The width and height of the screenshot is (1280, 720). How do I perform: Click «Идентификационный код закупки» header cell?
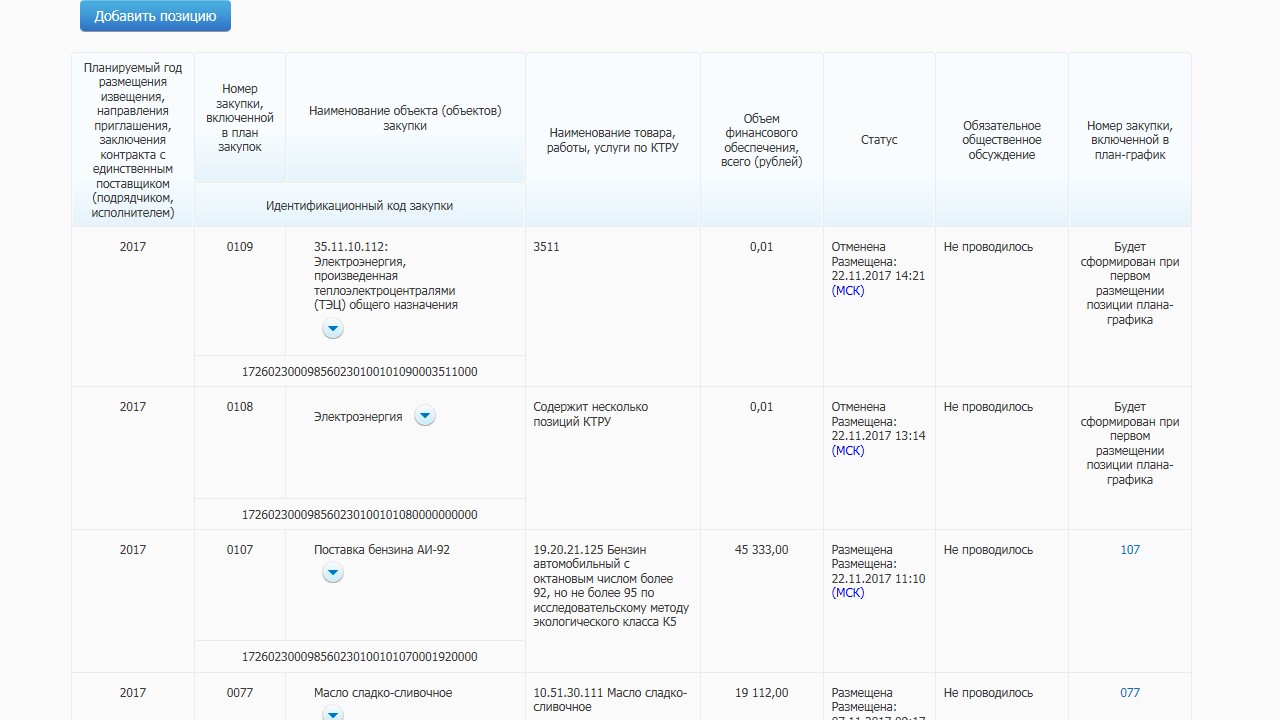pyautogui.click(x=360, y=206)
